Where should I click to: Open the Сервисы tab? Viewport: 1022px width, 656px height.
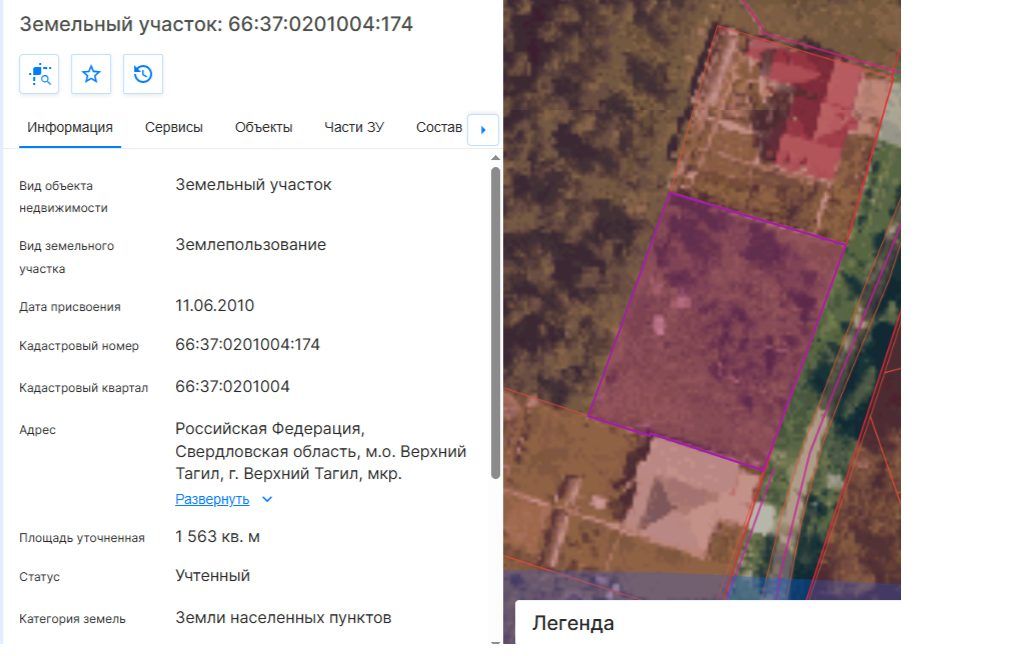pyautogui.click(x=173, y=128)
